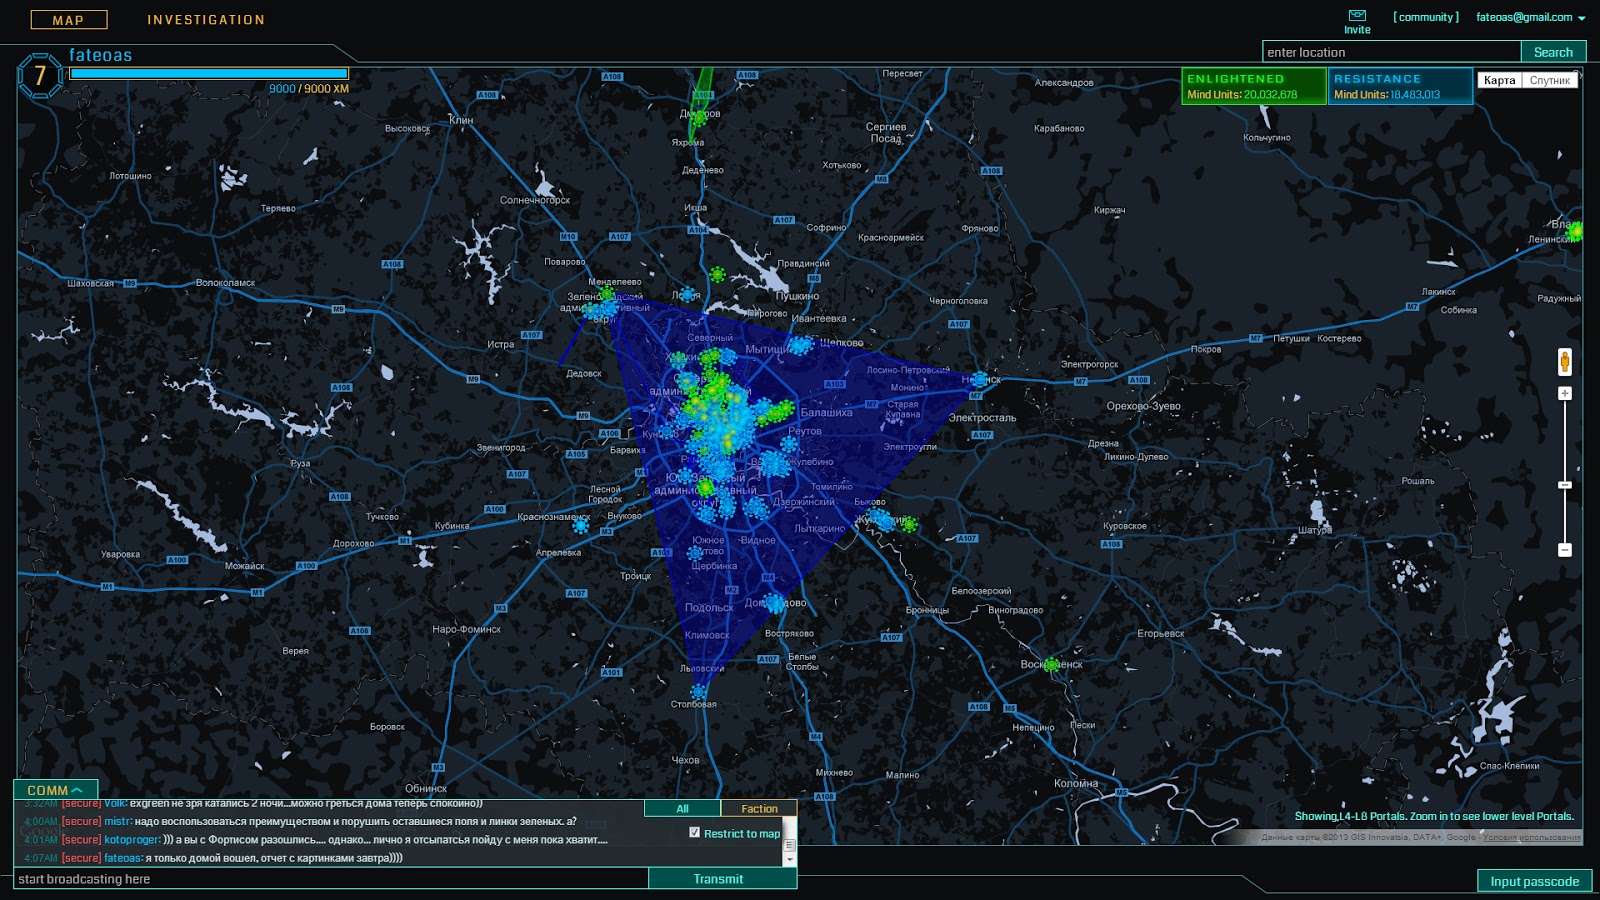Select the blue portal at Домодедово

(x=775, y=603)
